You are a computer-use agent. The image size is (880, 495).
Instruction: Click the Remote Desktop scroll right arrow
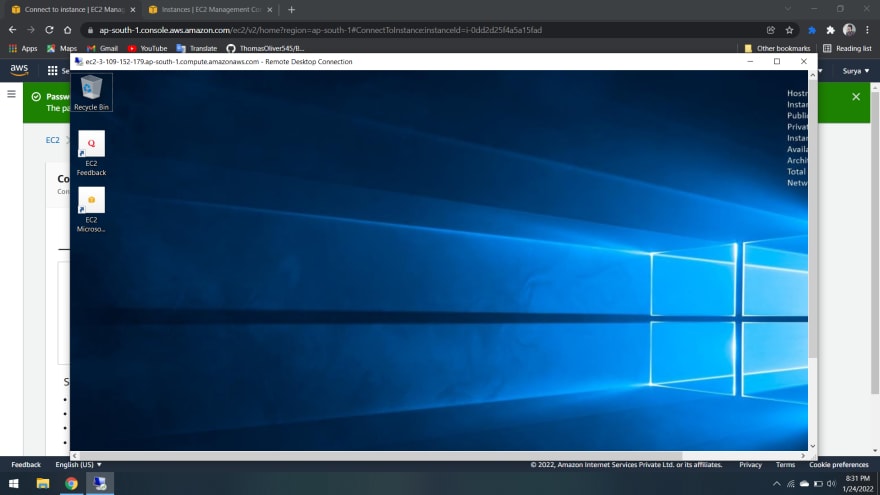(x=803, y=456)
